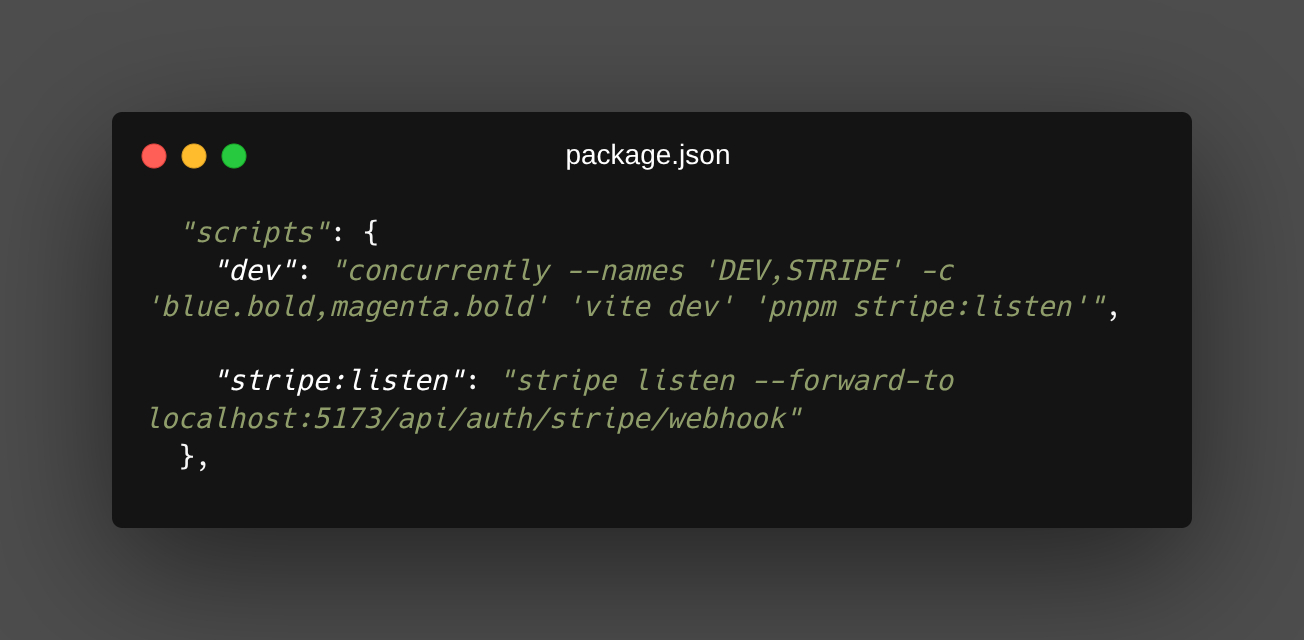Image resolution: width=1304 pixels, height=640 pixels.
Task: Click the --forward-to flag
Action: [851, 381]
